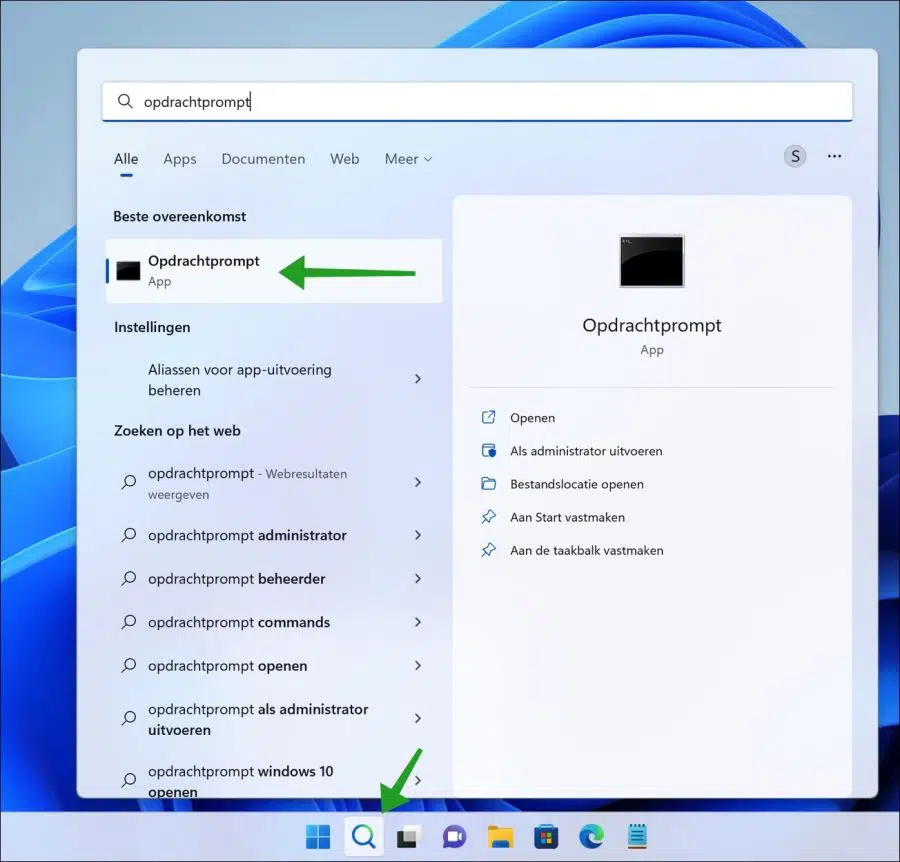The image size is (900, 862).
Task: Choose 'Aan Start vastmaken'
Action: [567, 518]
